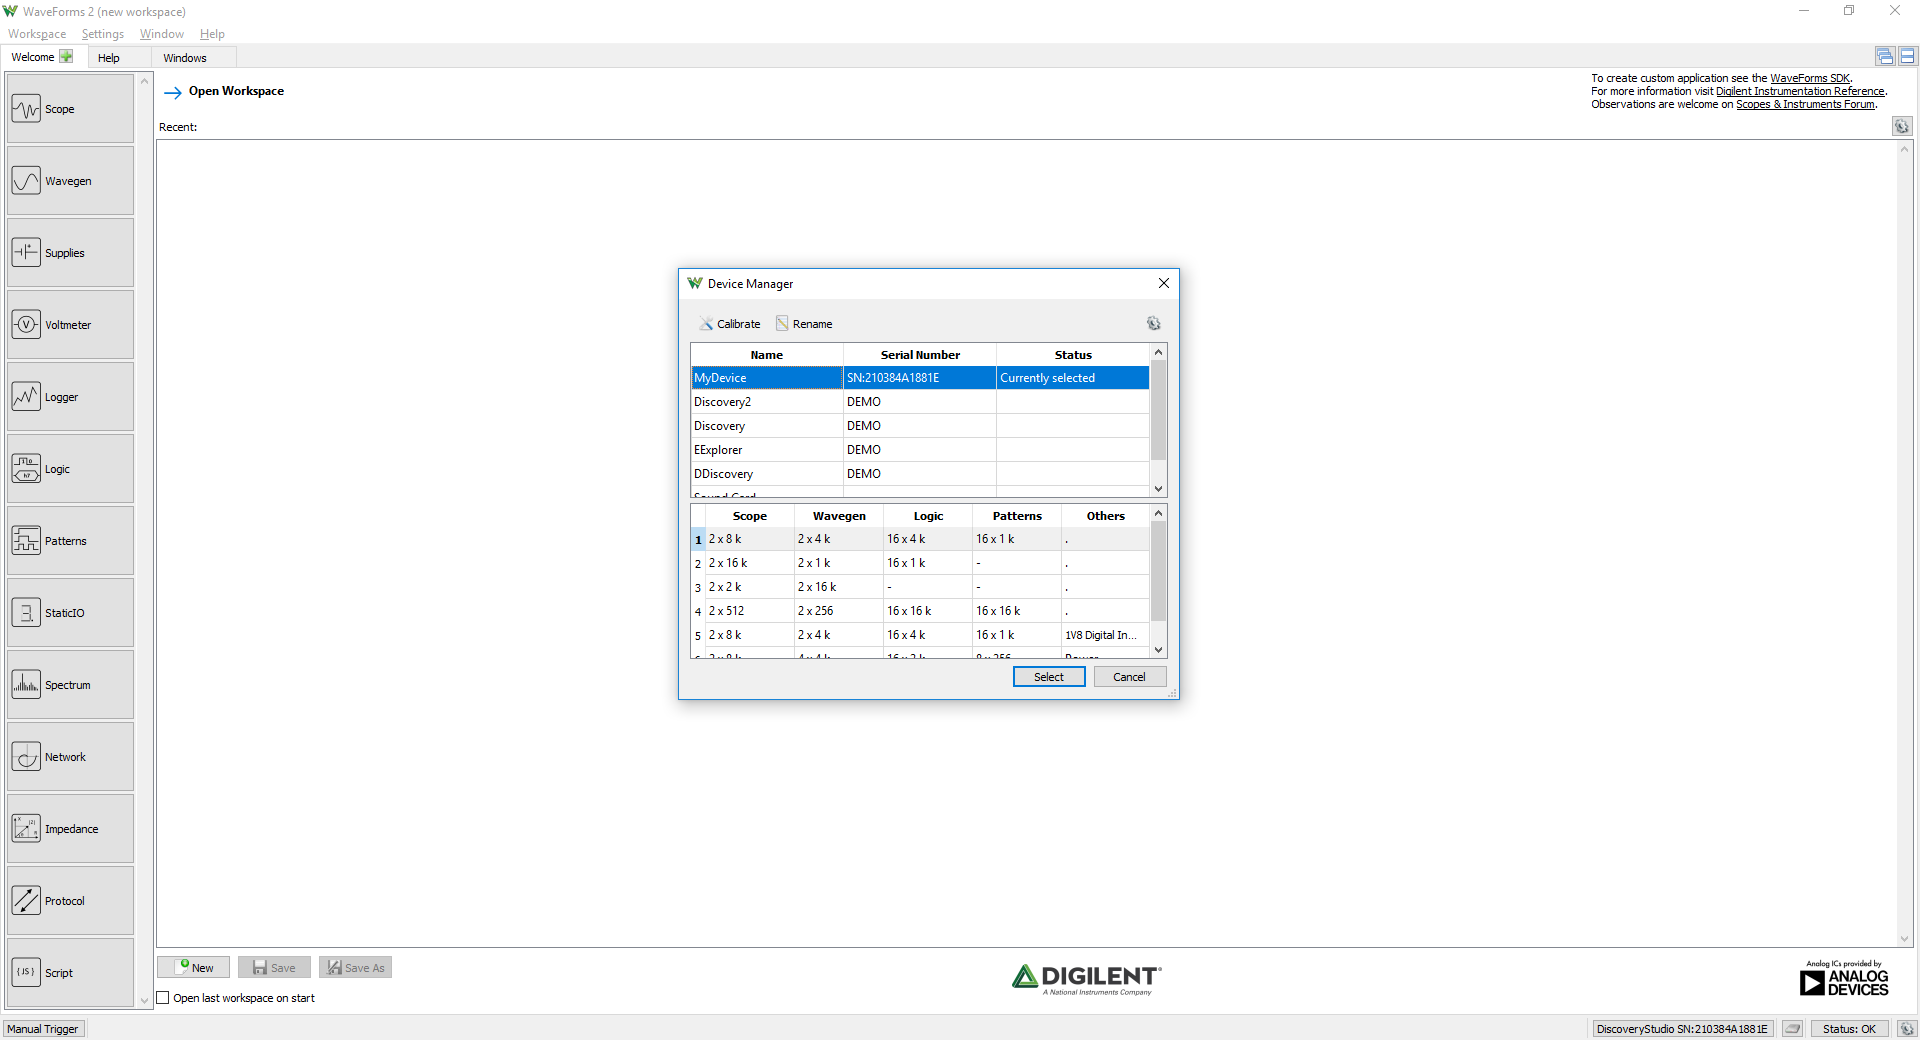Cancel the Device Manager dialog

point(1130,677)
